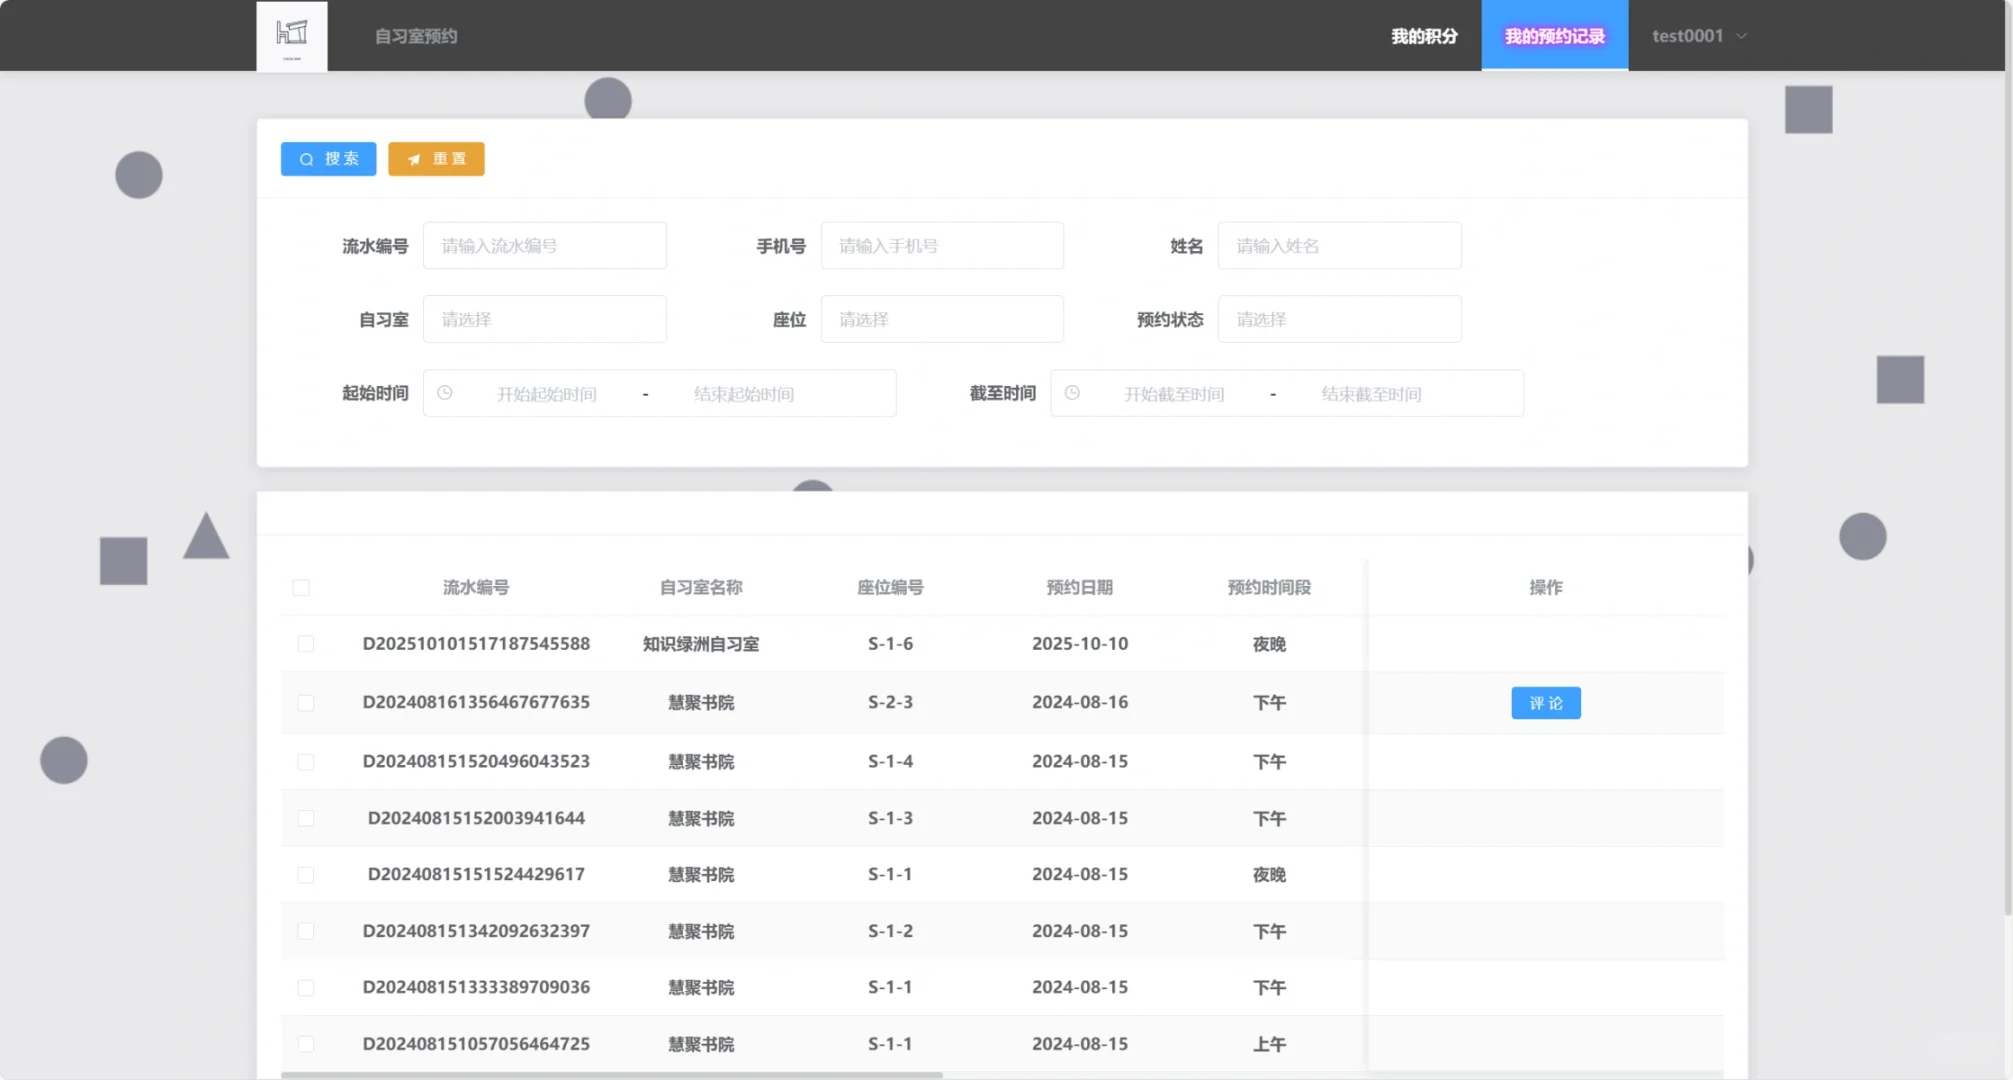Switch to 我的预约记录 view
Image resolution: width=2013 pixels, height=1080 pixels.
(1555, 35)
